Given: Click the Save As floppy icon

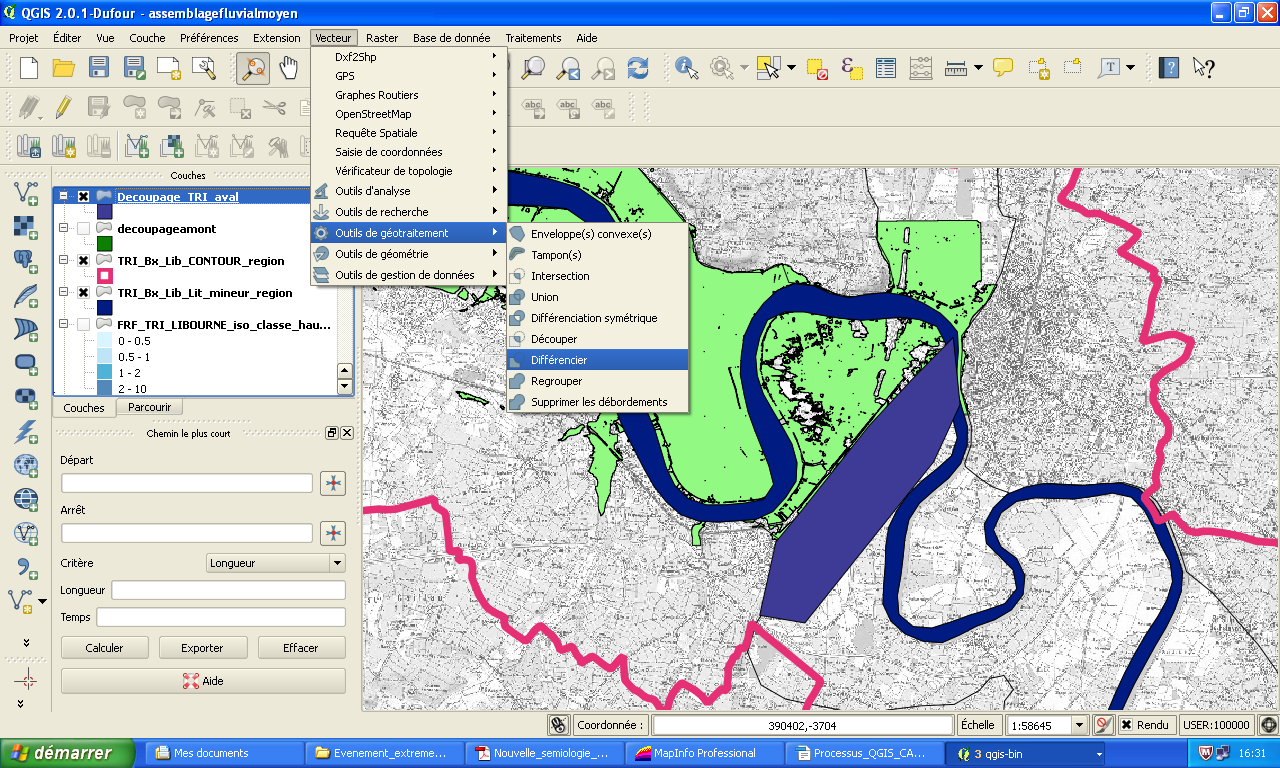Looking at the screenshot, I should [134, 68].
